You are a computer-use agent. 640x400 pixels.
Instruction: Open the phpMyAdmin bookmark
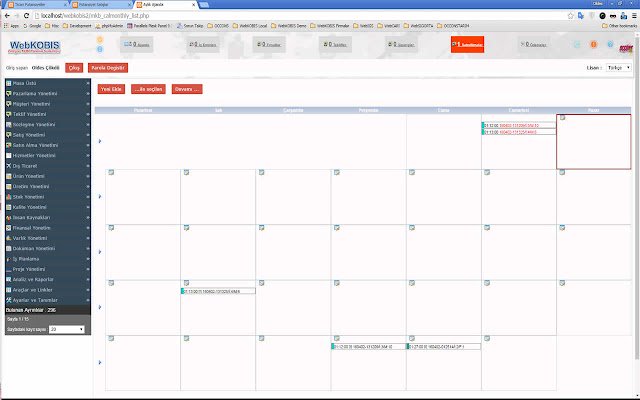pyautogui.click(x=109, y=26)
